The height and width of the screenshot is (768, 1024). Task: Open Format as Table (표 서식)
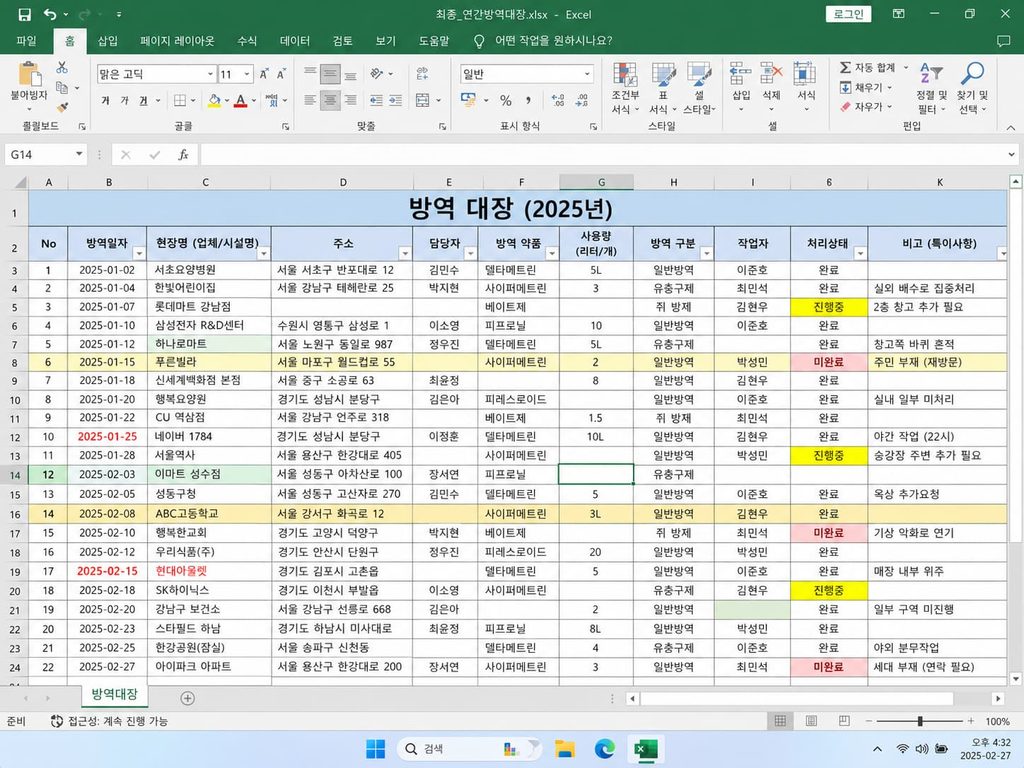point(662,88)
